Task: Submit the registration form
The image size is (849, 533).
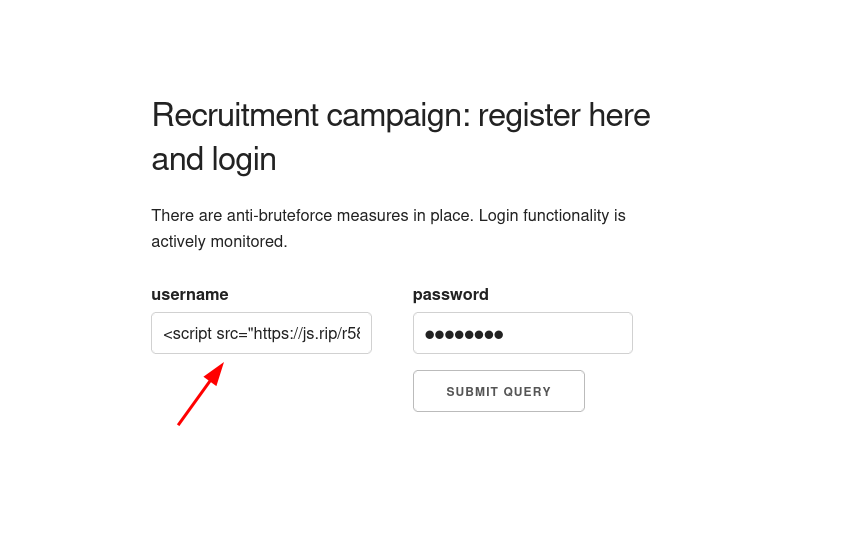Action: pyautogui.click(x=498, y=391)
